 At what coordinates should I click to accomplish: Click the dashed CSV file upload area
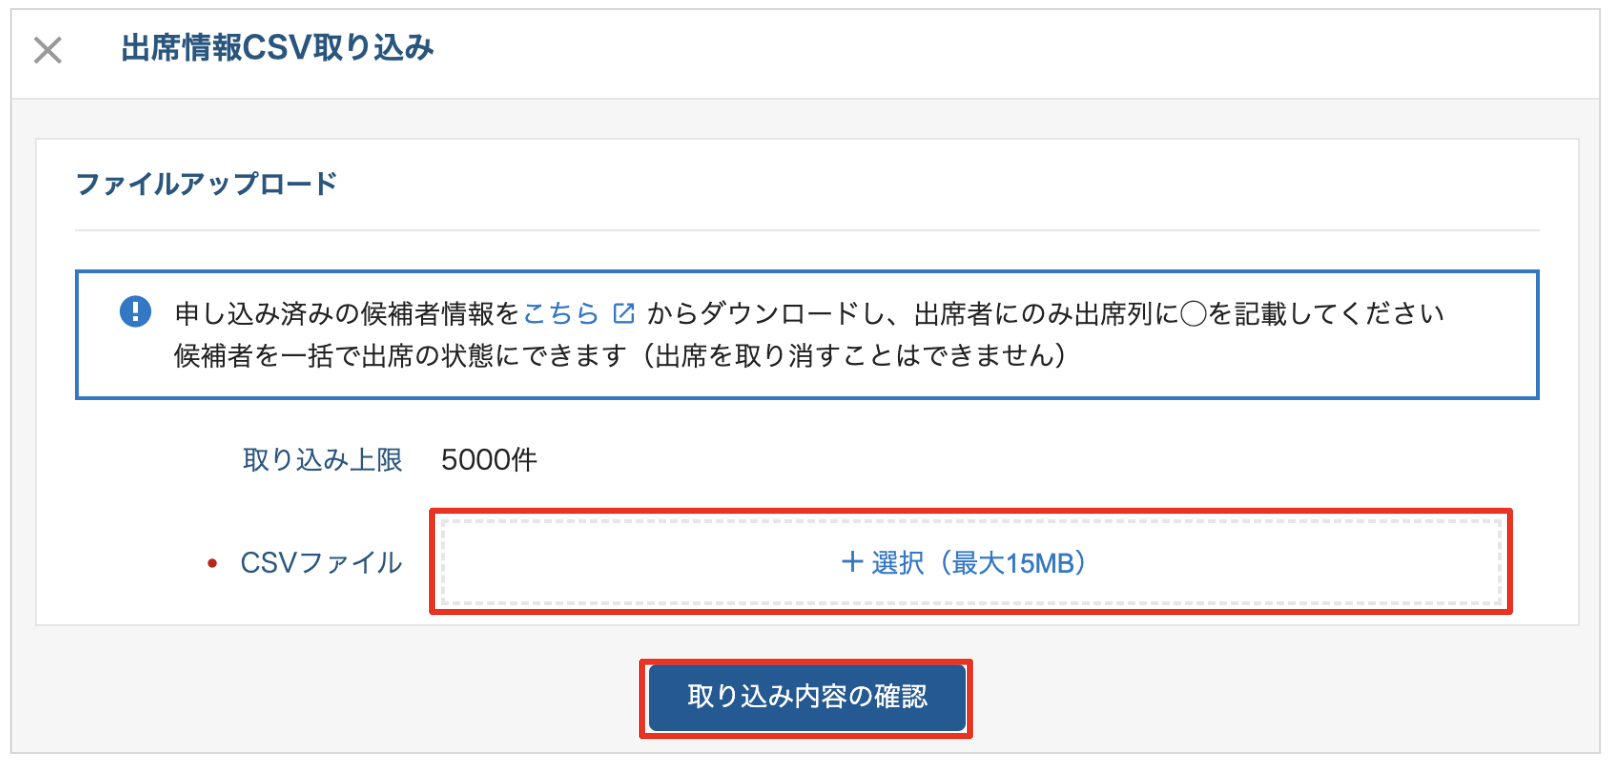pos(970,562)
